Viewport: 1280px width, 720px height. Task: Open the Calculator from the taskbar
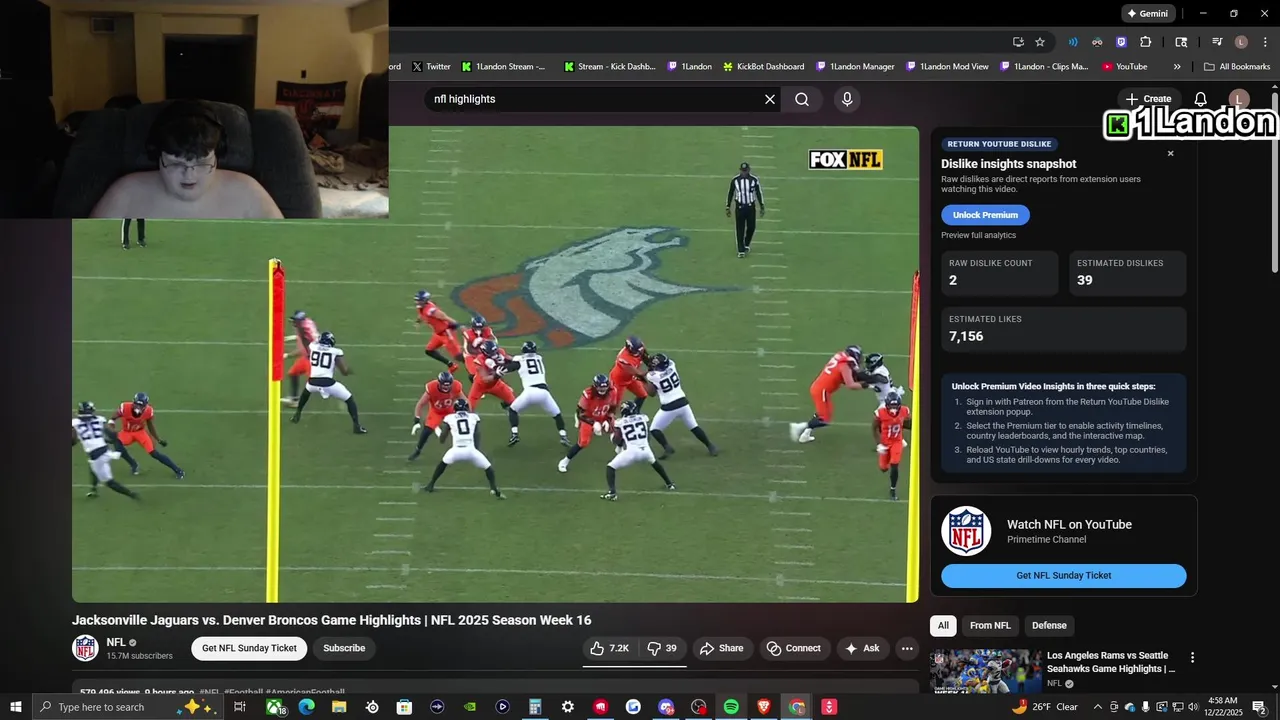click(535, 707)
